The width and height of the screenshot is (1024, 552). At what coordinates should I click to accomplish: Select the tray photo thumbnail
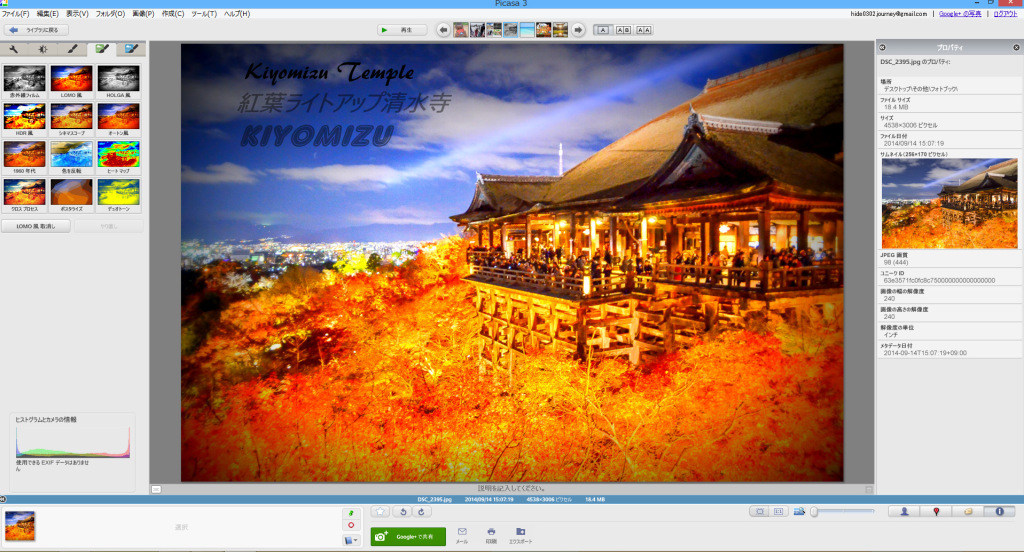[20, 526]
